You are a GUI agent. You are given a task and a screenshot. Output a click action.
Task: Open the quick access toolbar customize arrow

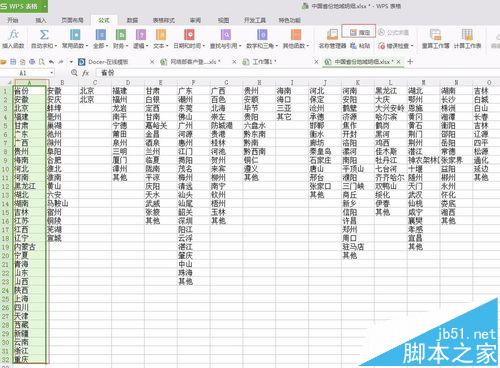[x=71, y=62]
